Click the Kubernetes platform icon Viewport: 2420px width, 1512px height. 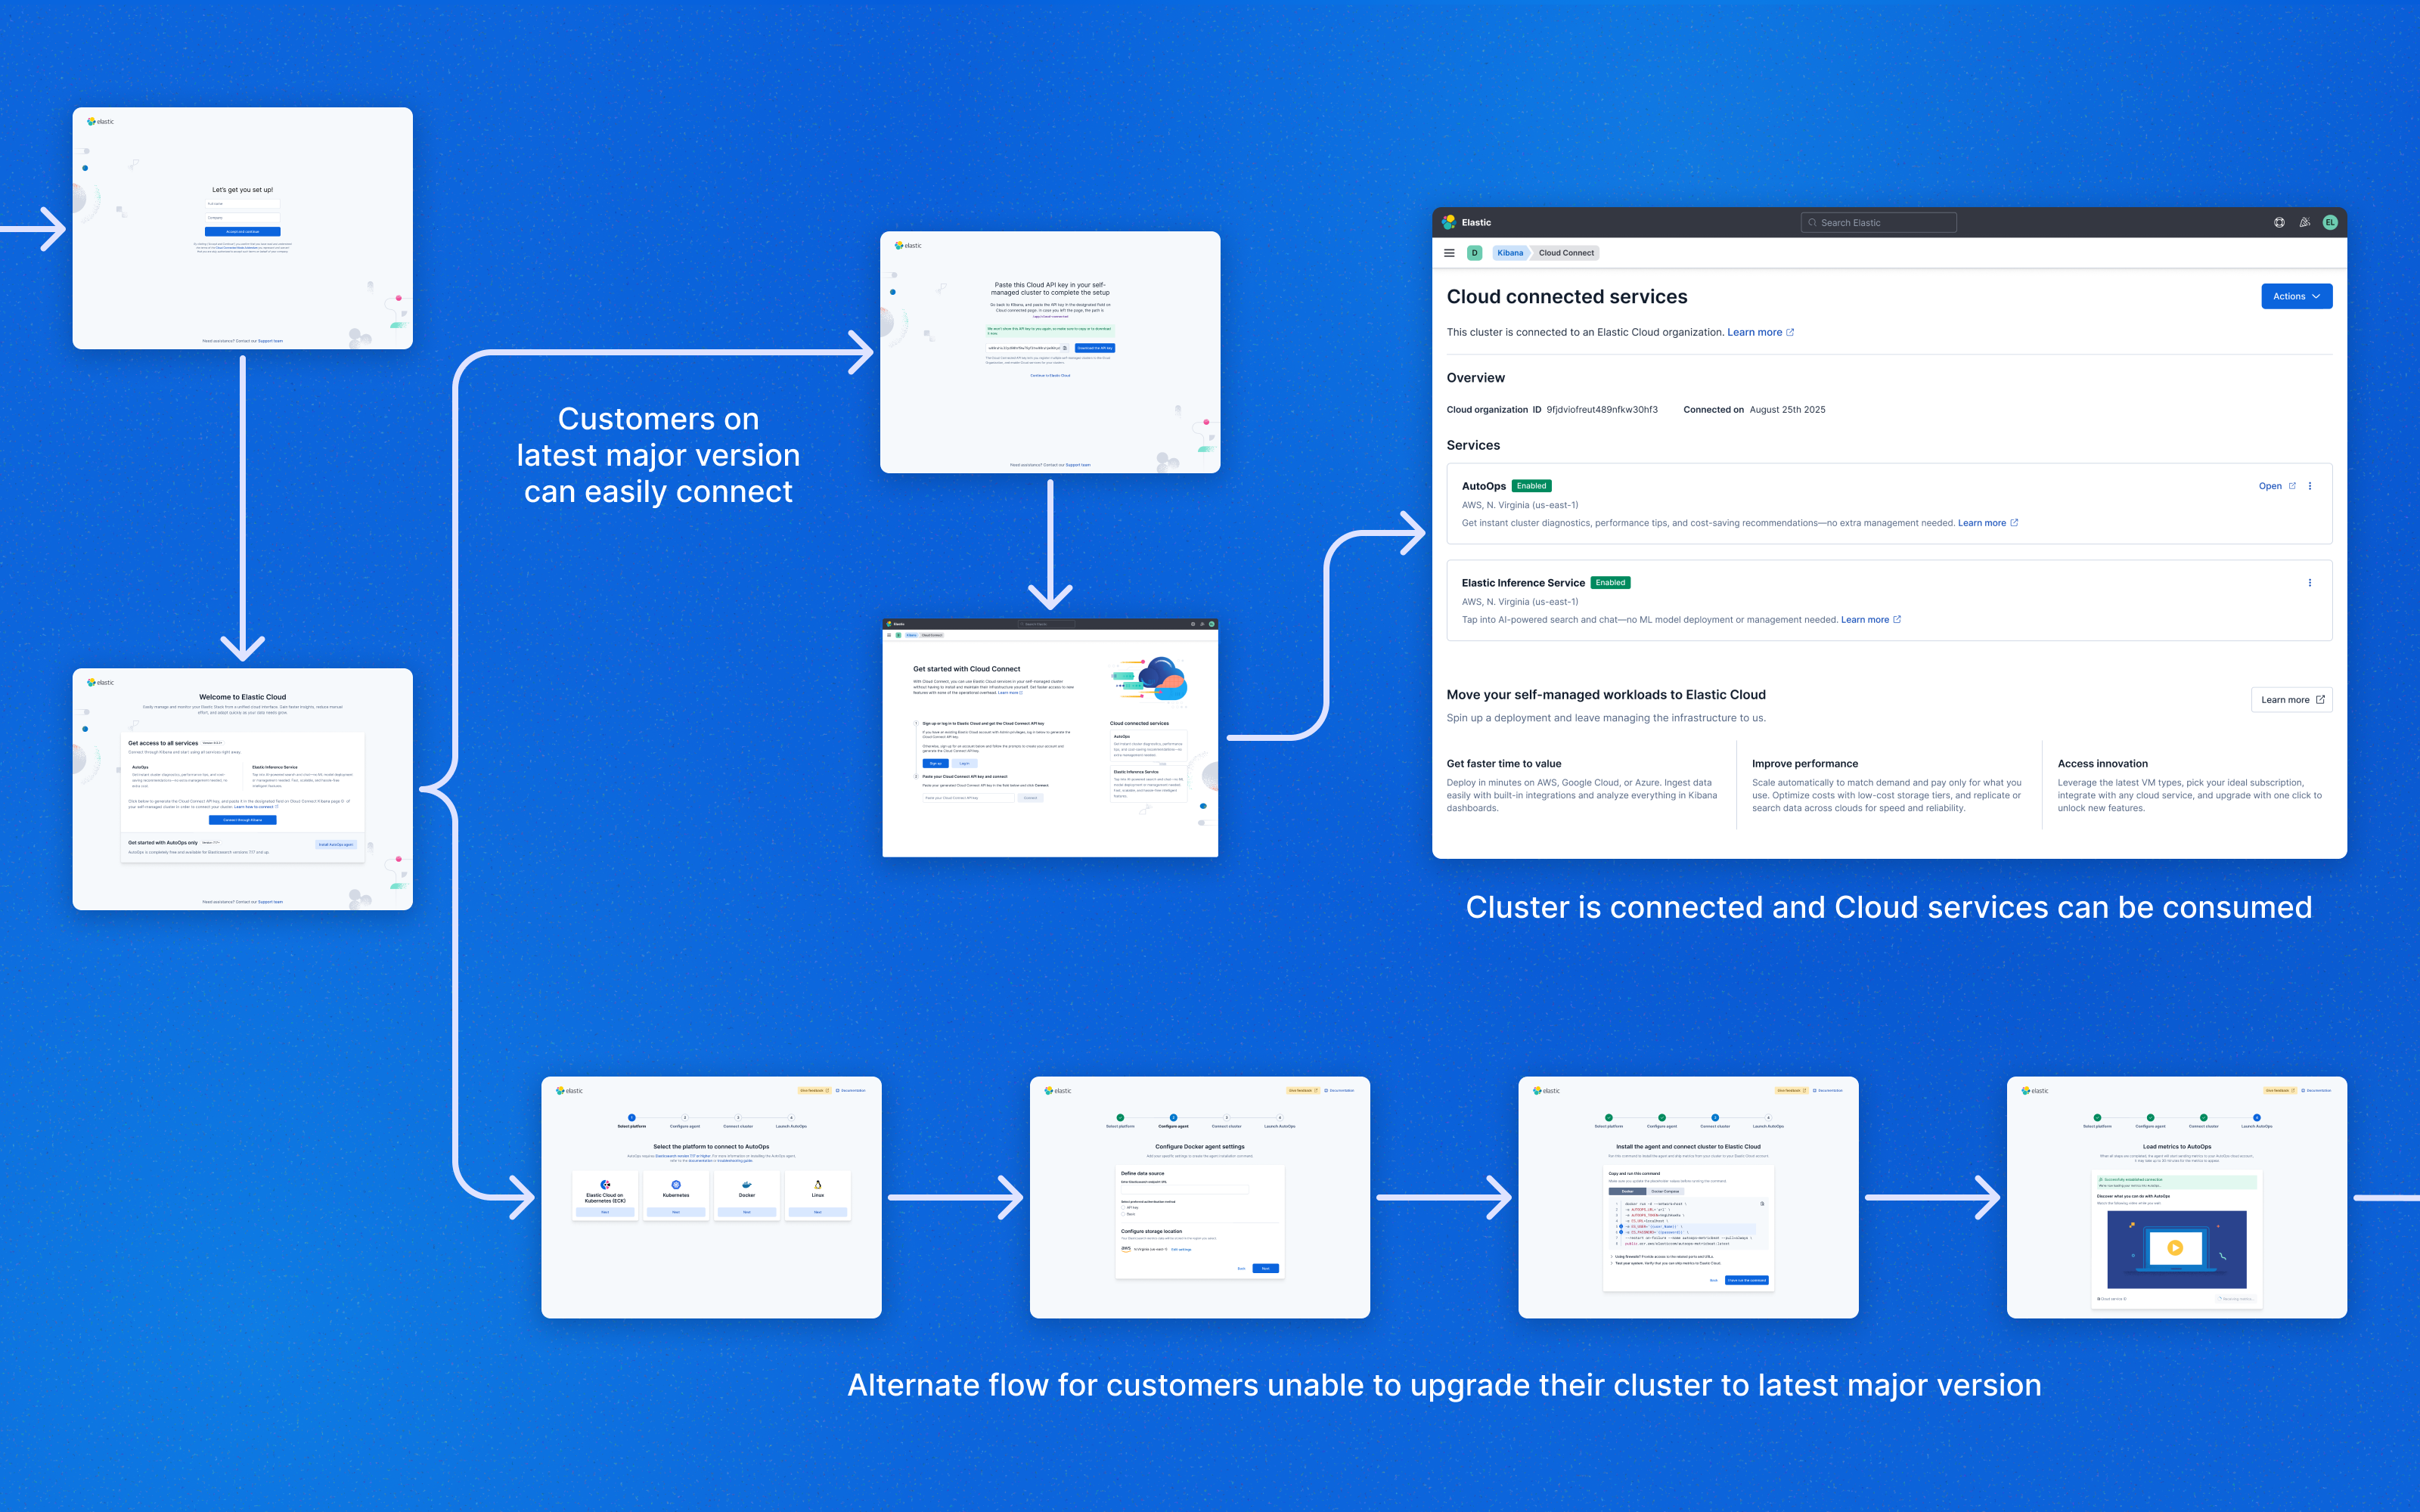point(676,1184)
